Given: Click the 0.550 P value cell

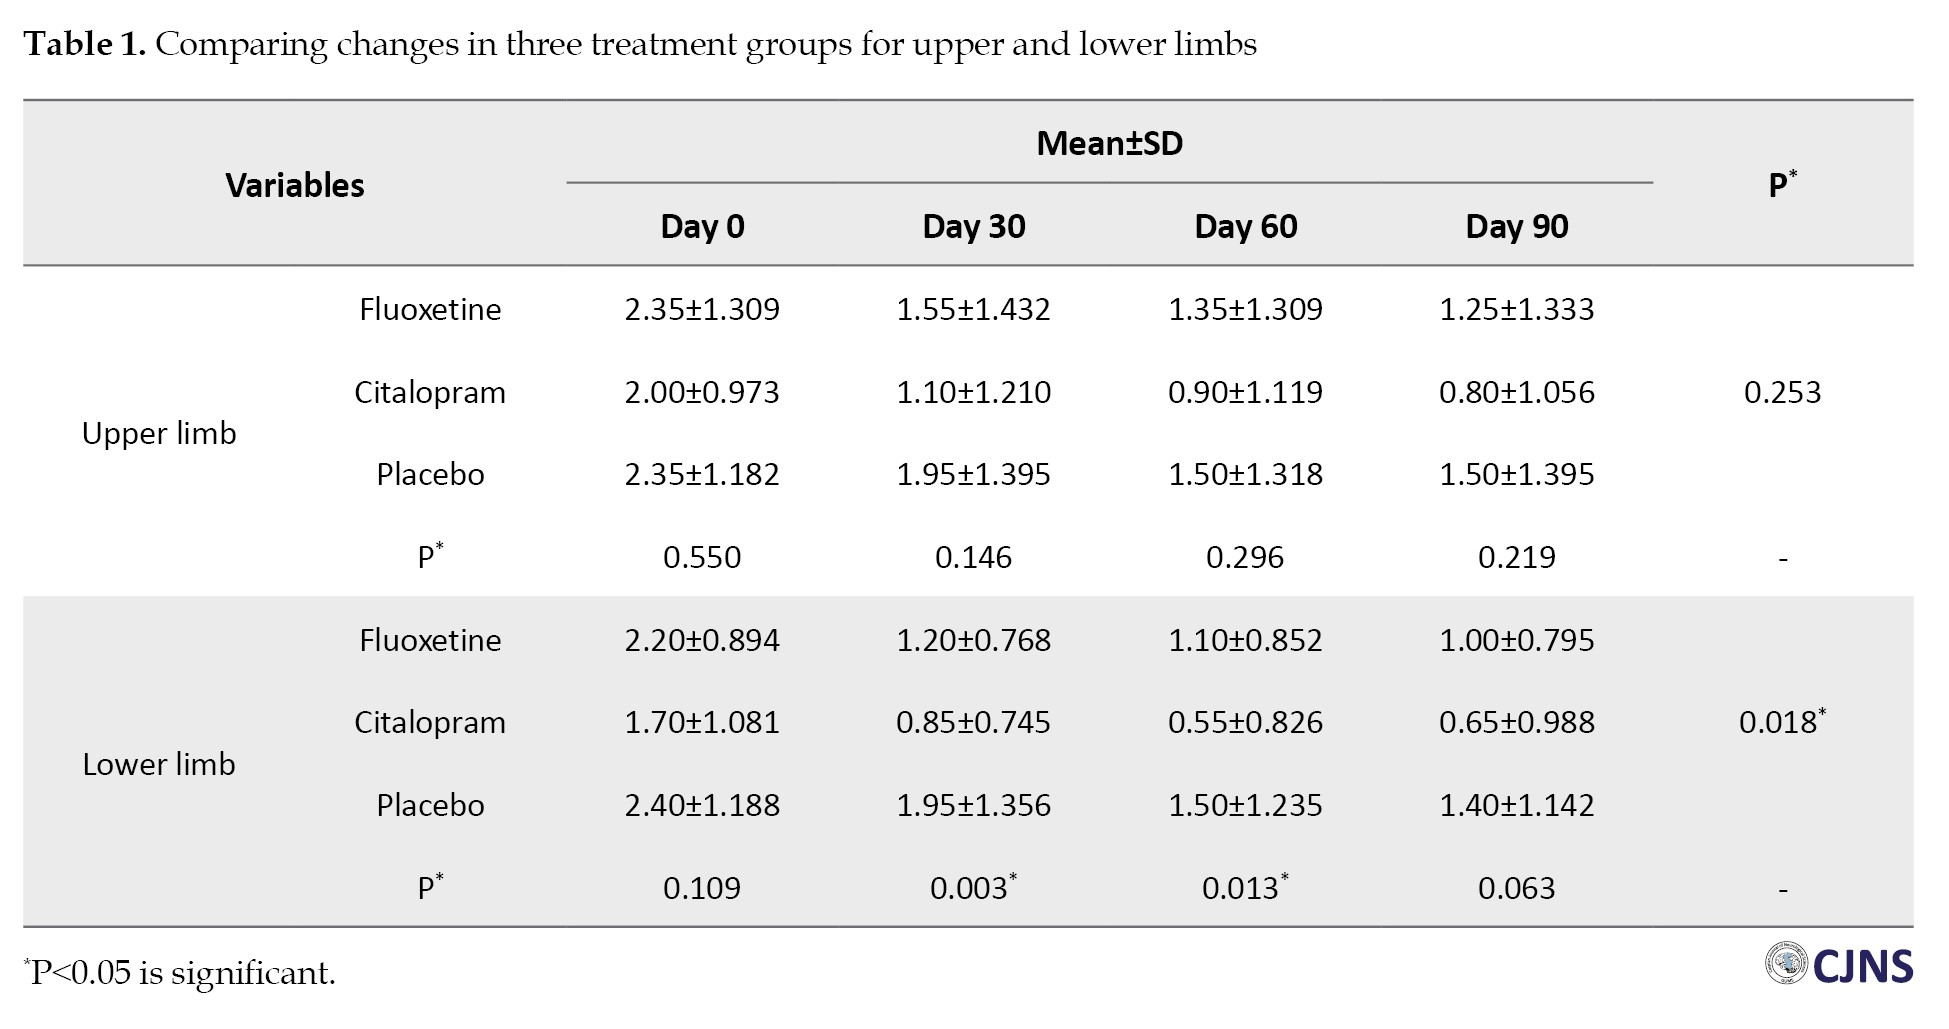Looking at the screenshot, I should 702,557.
